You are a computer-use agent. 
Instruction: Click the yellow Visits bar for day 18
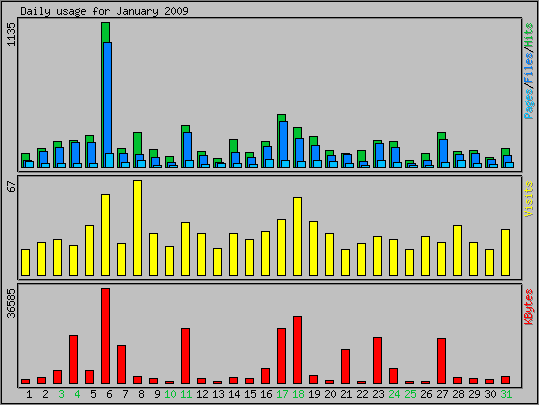click(x=297, y=236)
